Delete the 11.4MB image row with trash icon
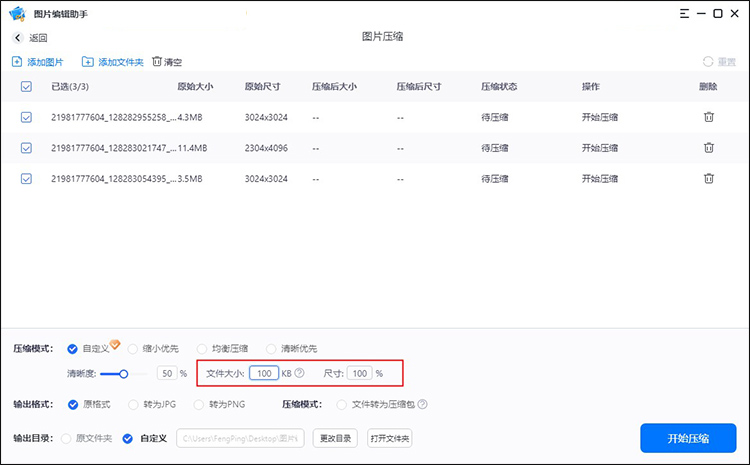The height and width of the screenshot is (465, 750). [709, 148]
